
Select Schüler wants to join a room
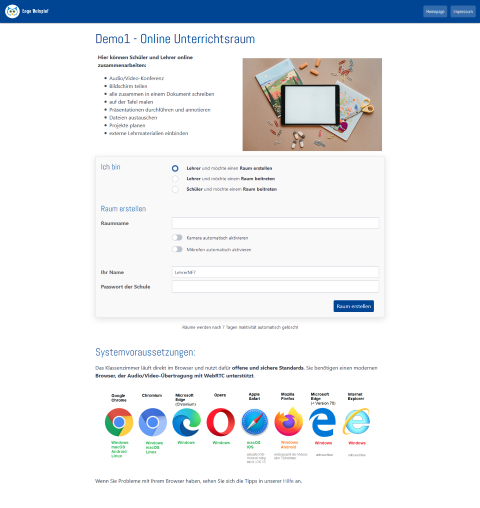(x=175, y=189)
